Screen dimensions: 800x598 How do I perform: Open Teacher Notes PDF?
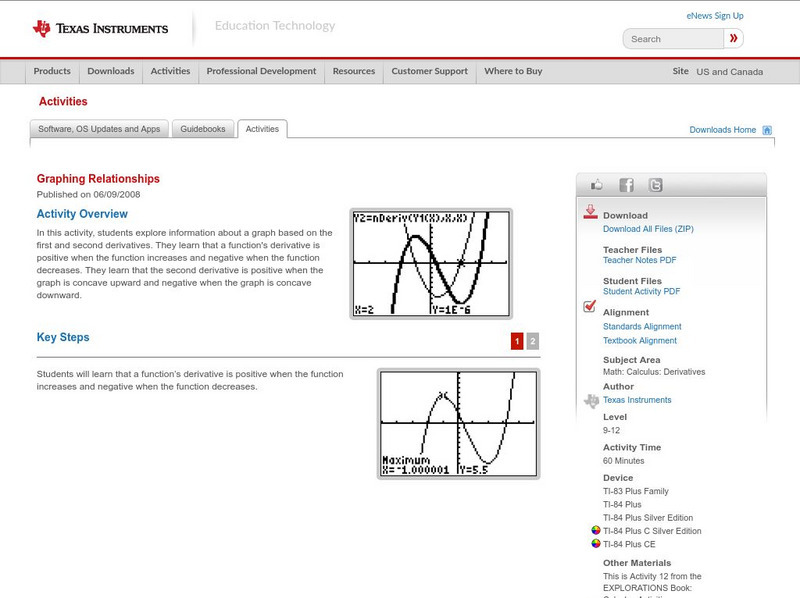click(x=639, y=260)
